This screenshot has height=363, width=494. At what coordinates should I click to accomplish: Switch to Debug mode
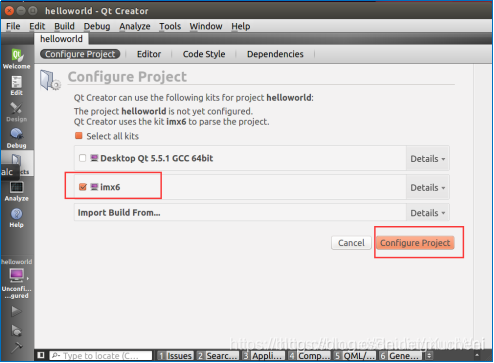click(x=16, y=138)
